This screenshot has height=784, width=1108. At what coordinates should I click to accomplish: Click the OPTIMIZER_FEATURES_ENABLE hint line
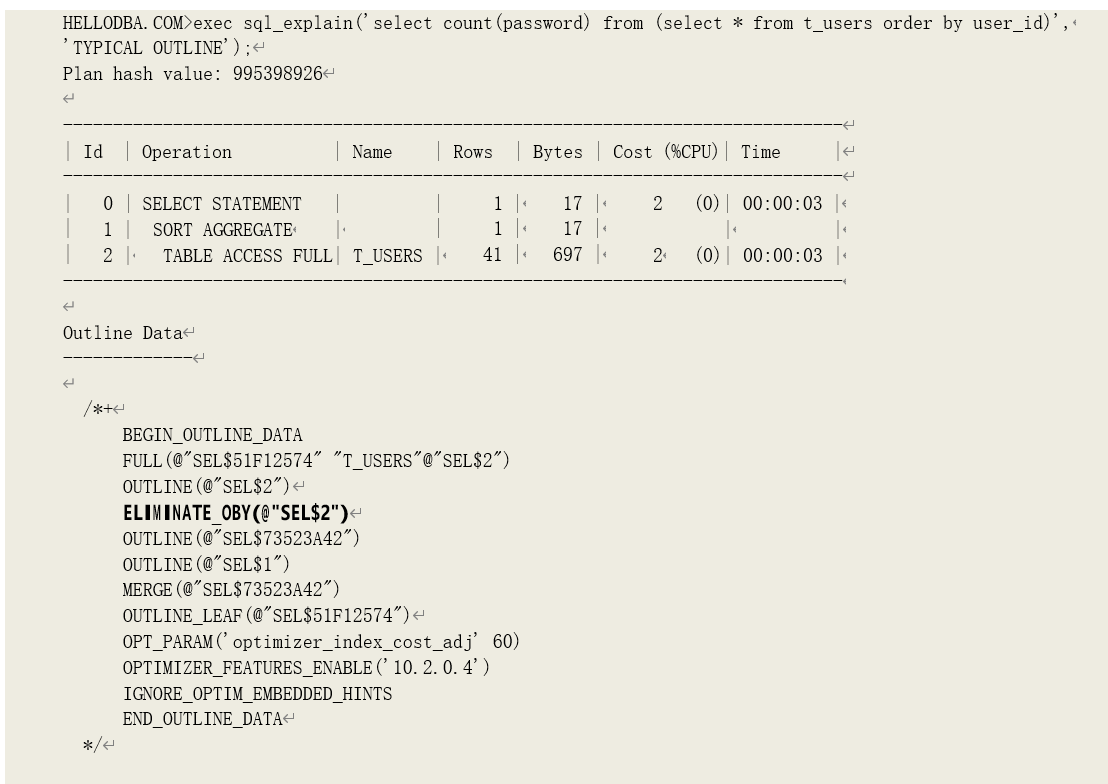[306, 667]
